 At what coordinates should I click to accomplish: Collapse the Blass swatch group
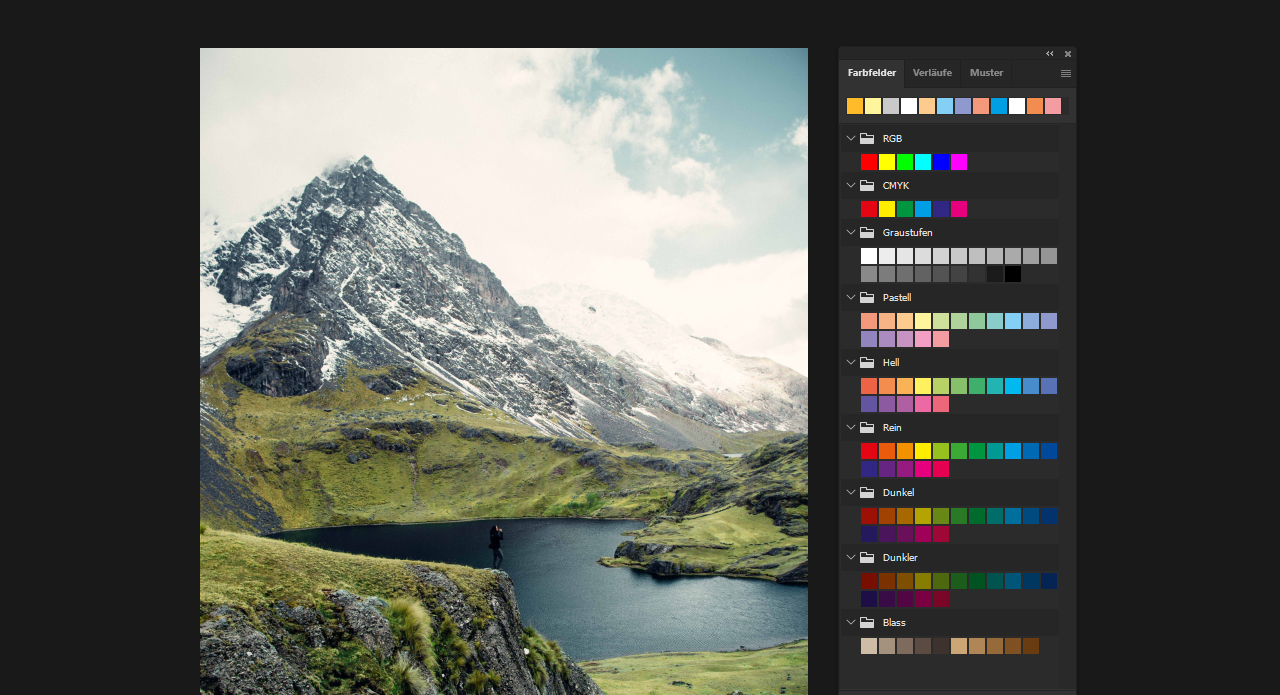point(851,623)
